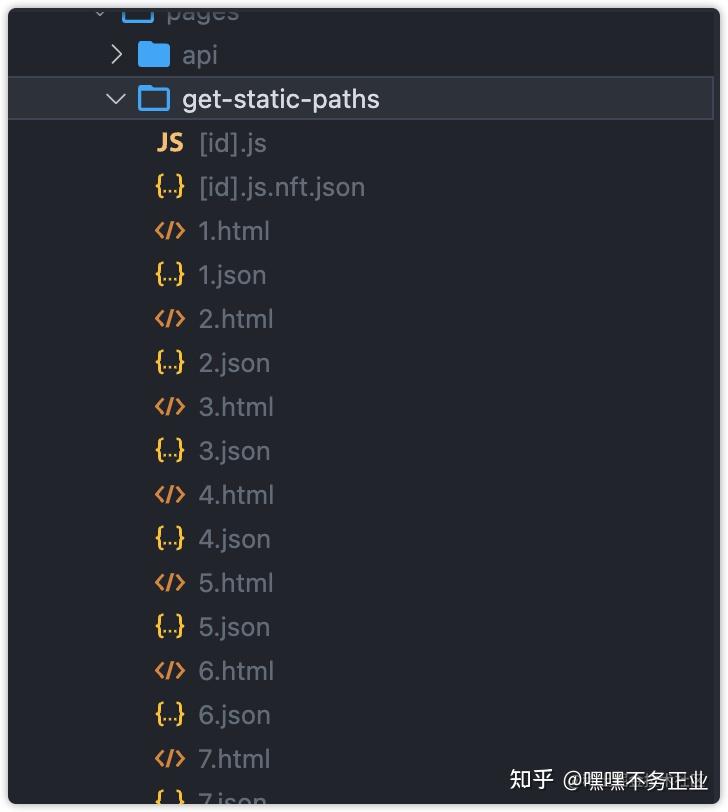Screen dimensions: 728x812
Task: Click the JSON icon next to 5.json
Action: [169, 627]
